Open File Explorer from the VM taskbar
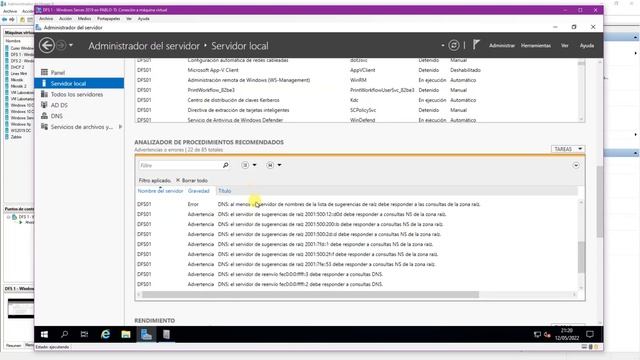The image size is (640, 360). [x=126, y=334]
